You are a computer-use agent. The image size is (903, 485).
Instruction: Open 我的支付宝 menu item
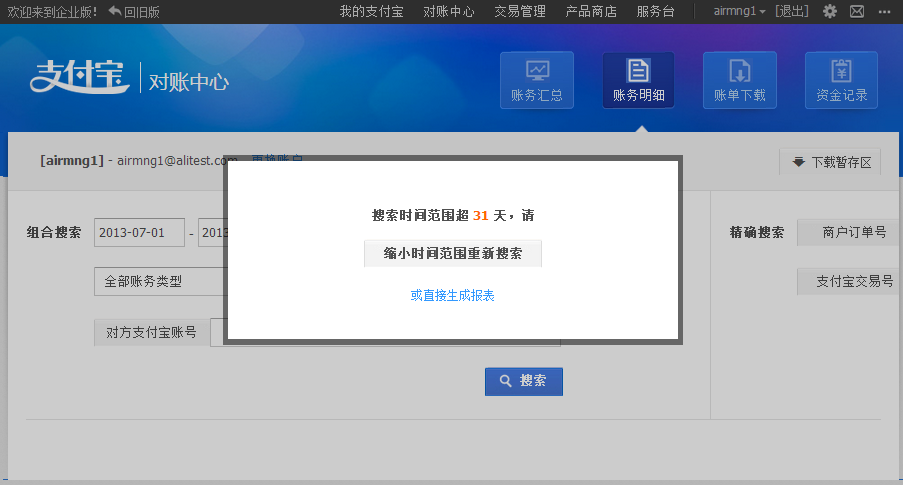[371, 12]
